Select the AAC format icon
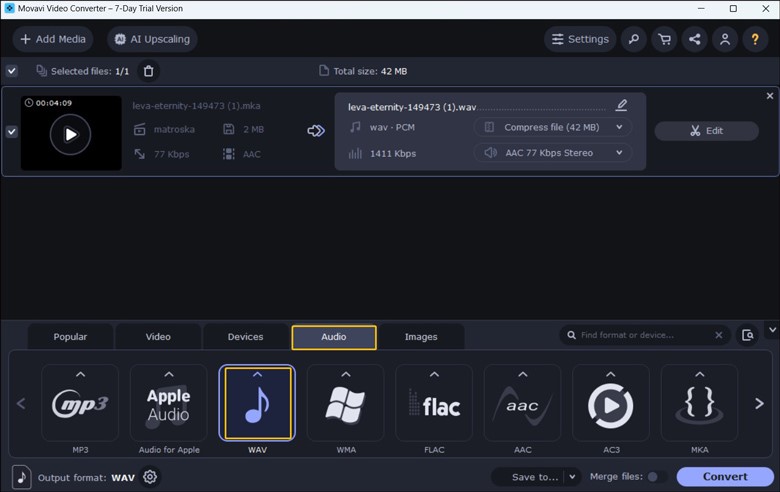Screen dimensions: 780x492 click(x=522, y=404)
